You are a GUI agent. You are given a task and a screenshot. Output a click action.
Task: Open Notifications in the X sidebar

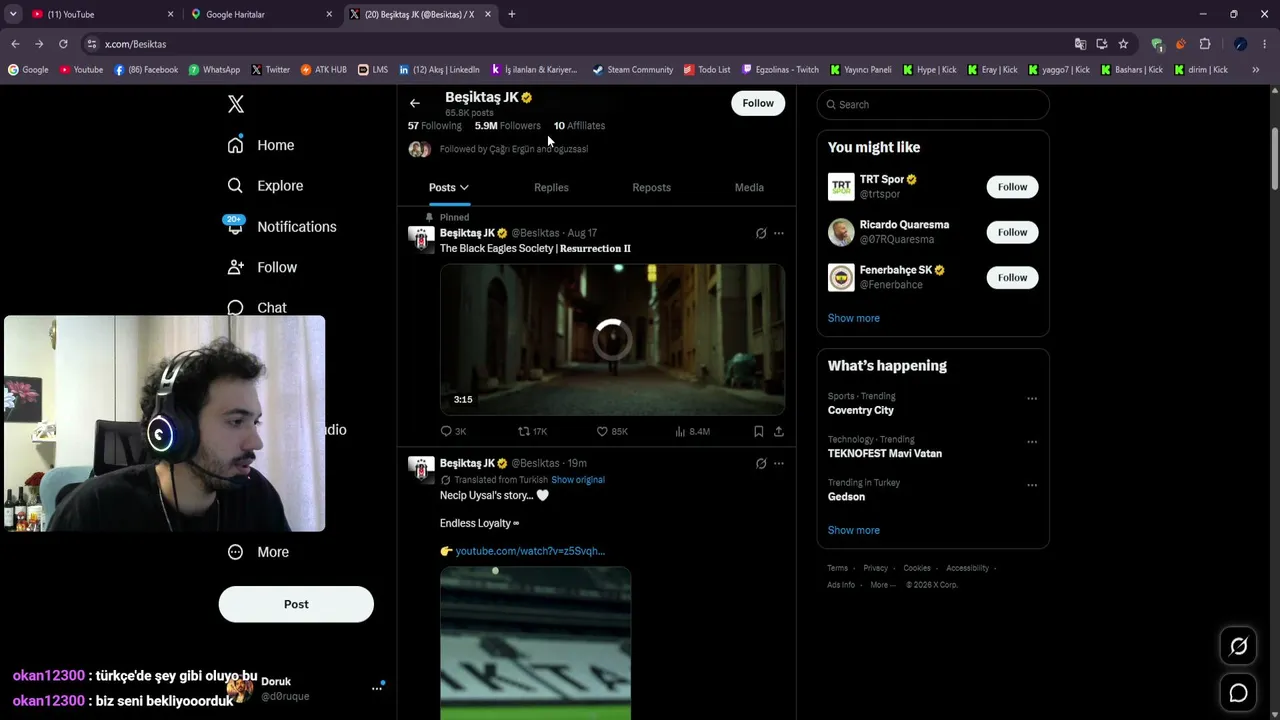pos(281,227)
